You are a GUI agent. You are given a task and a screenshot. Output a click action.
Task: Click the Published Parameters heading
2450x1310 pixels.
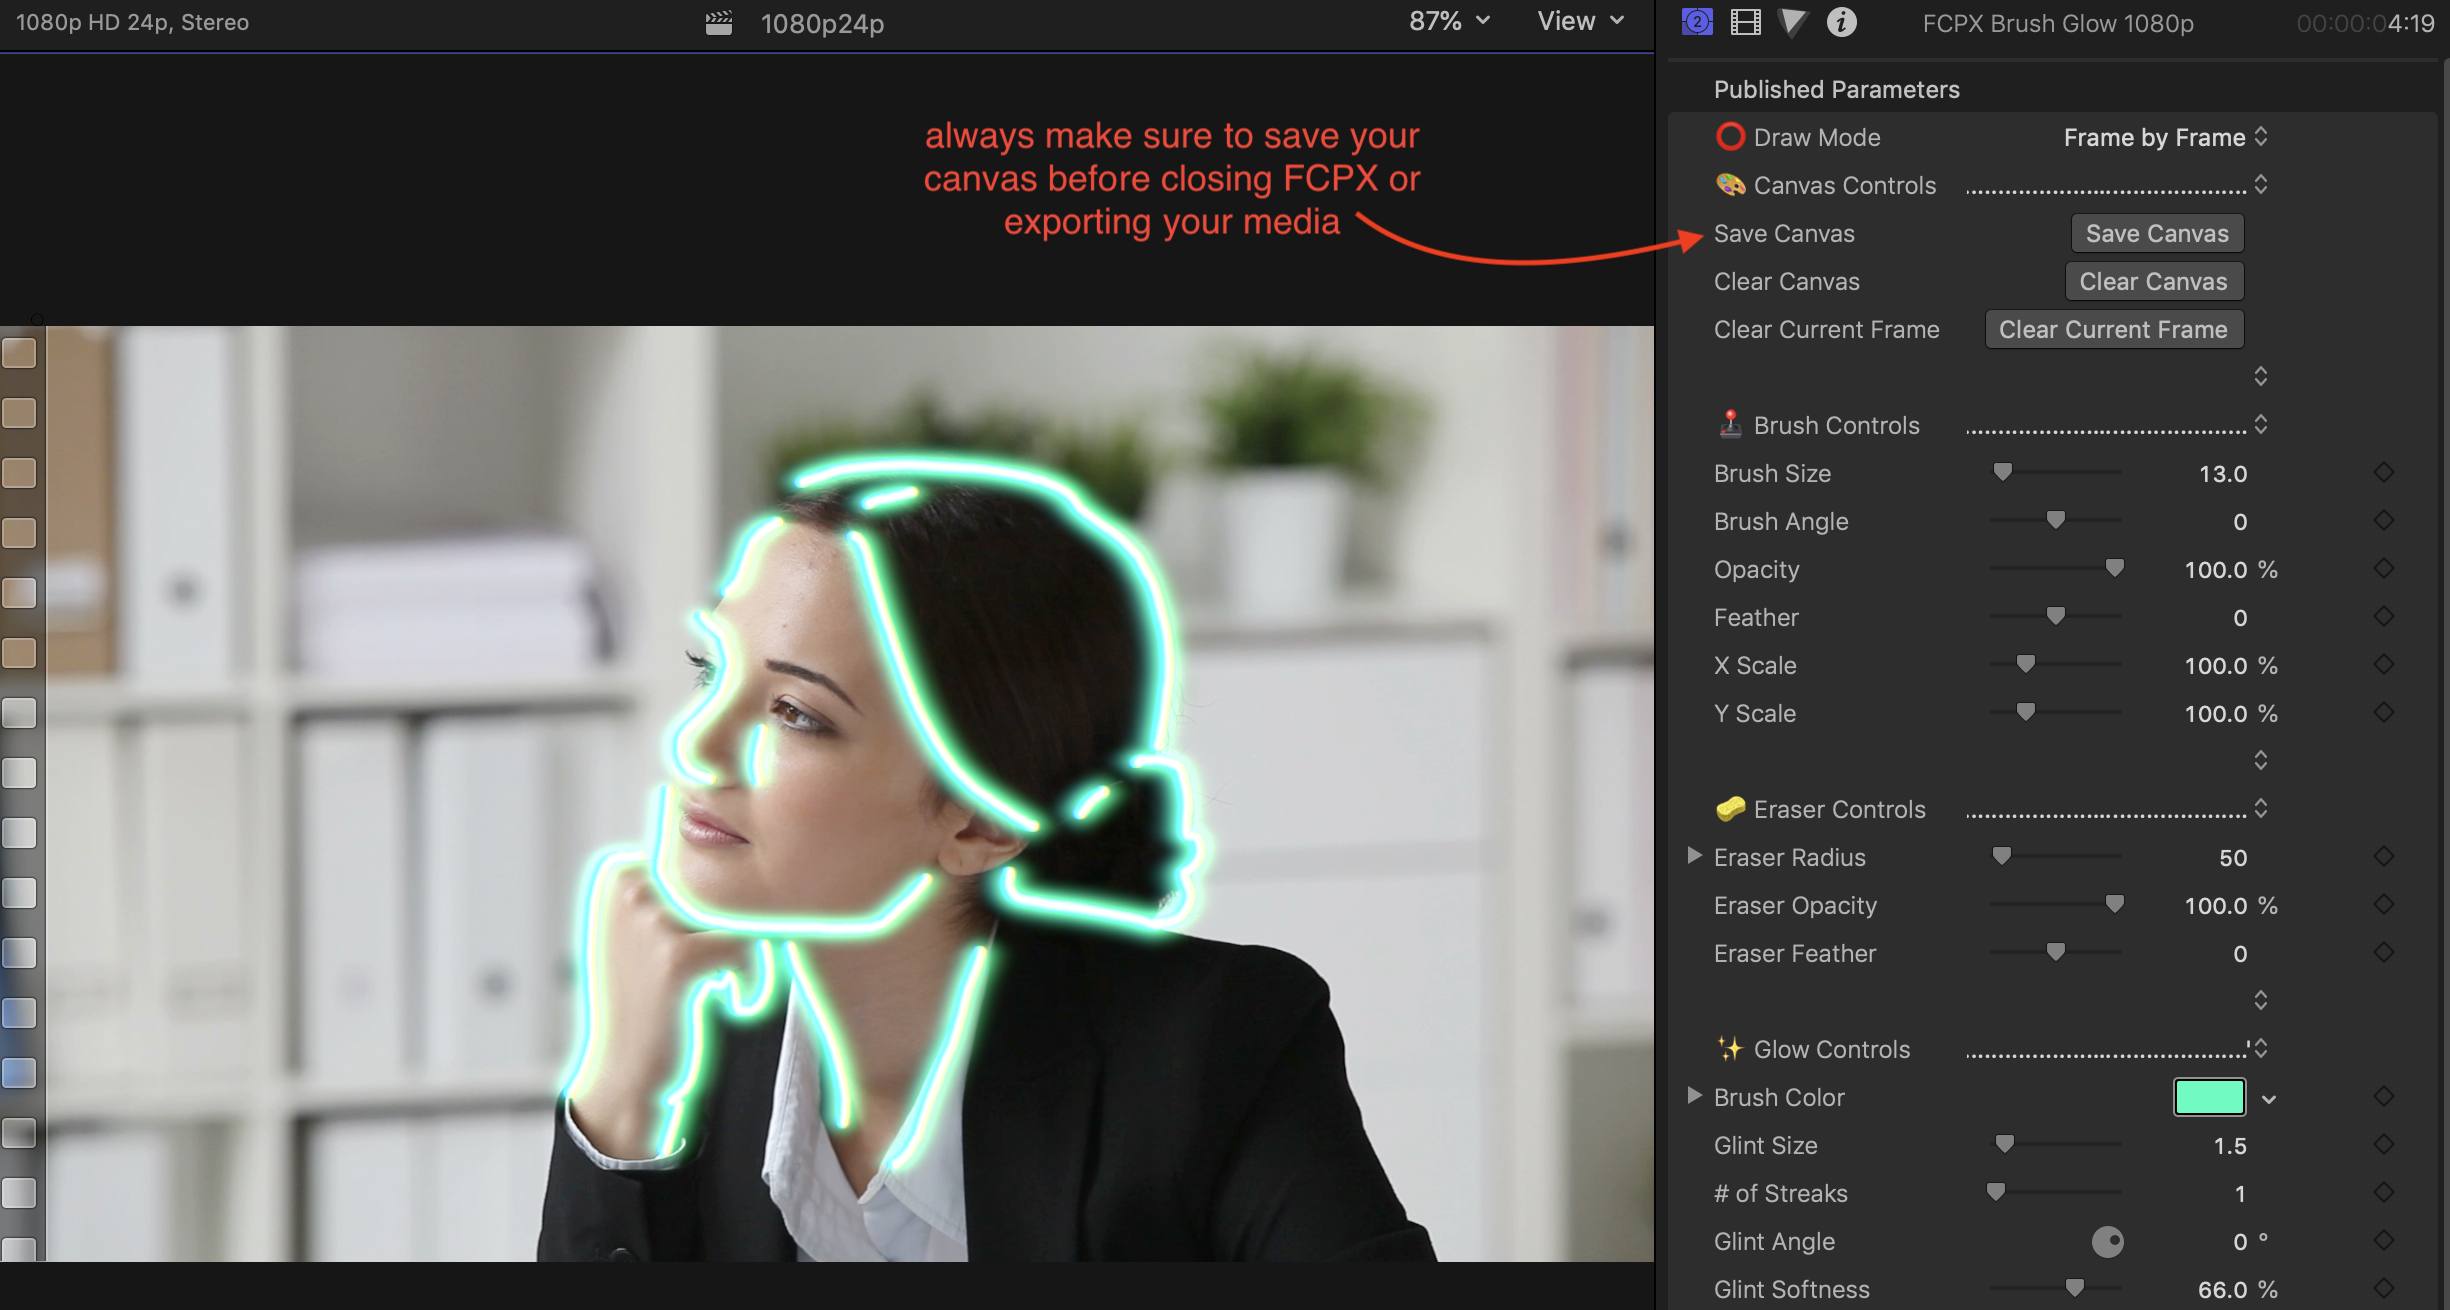pyautogui.click(x=1837, y=89)
